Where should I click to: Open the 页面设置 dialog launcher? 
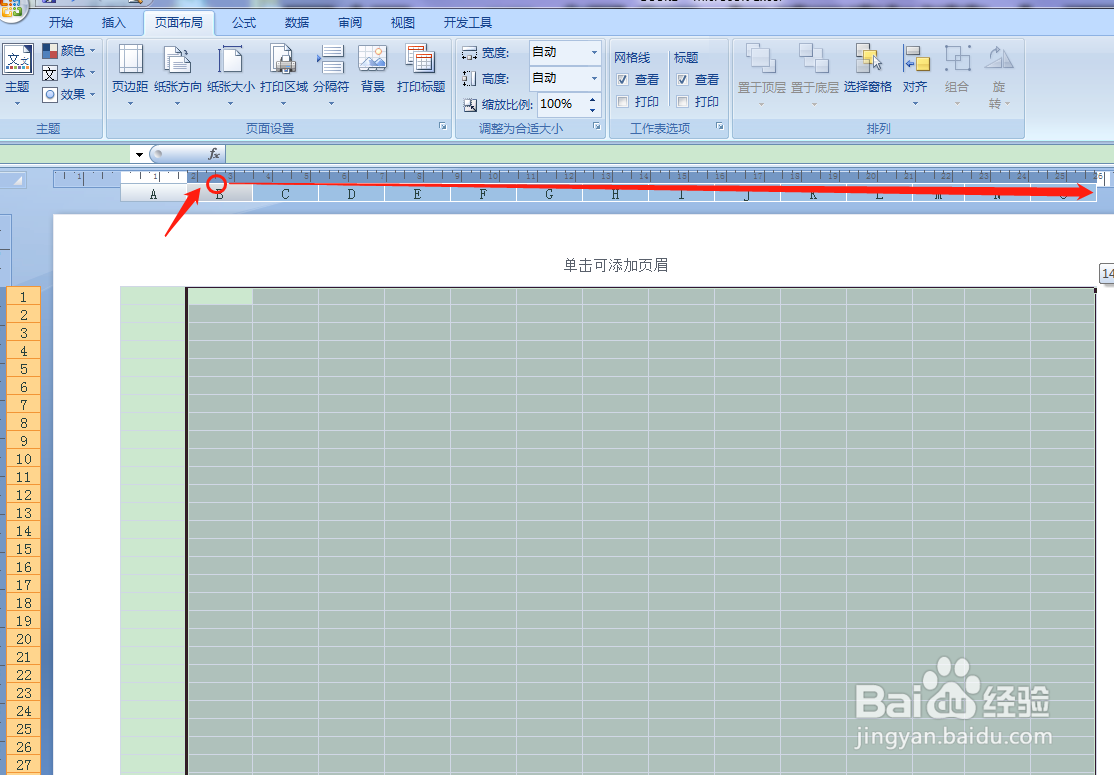pos(442,127)
